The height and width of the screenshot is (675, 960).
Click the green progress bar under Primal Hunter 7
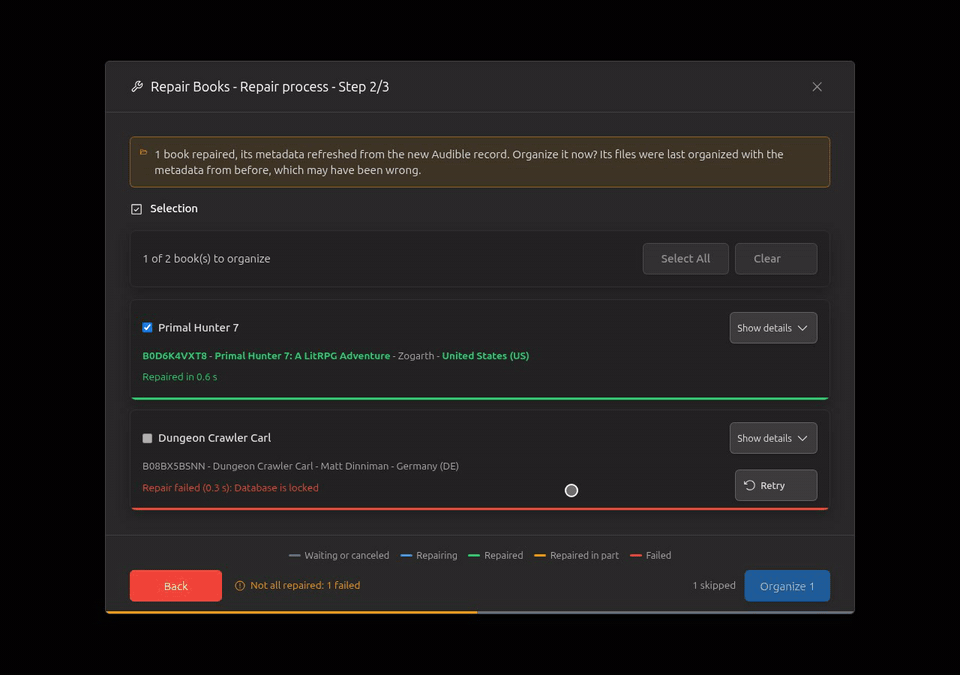pyautogui.click(x=480, y=398)
